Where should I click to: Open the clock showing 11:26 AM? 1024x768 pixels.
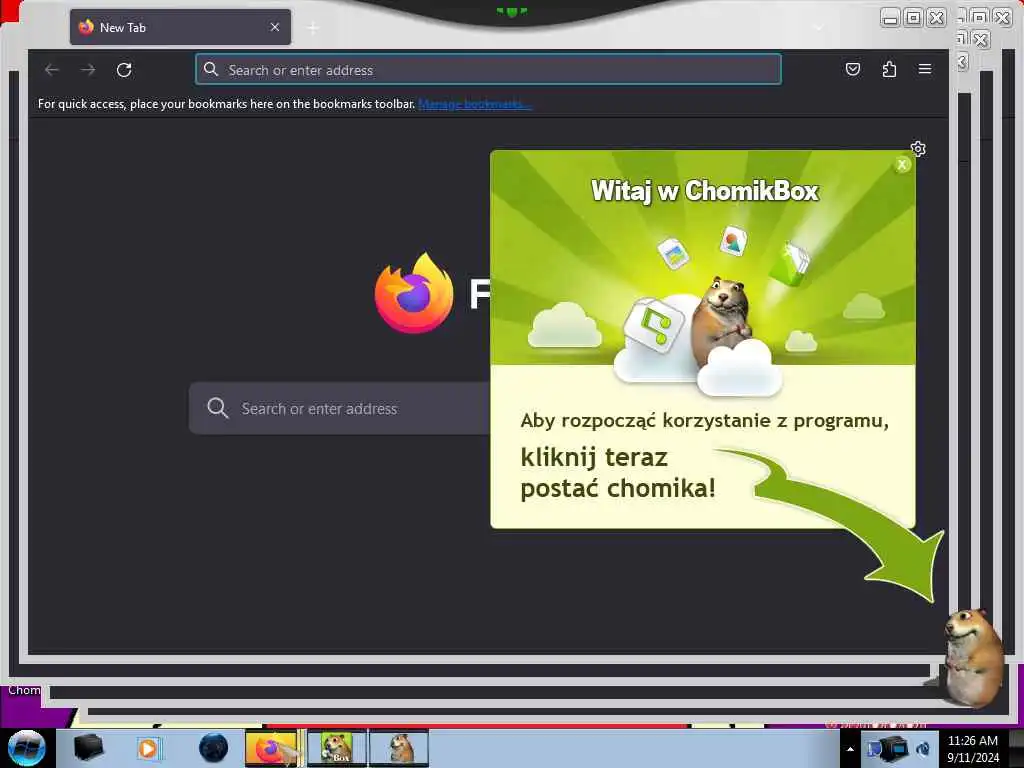tap(972, 749)
